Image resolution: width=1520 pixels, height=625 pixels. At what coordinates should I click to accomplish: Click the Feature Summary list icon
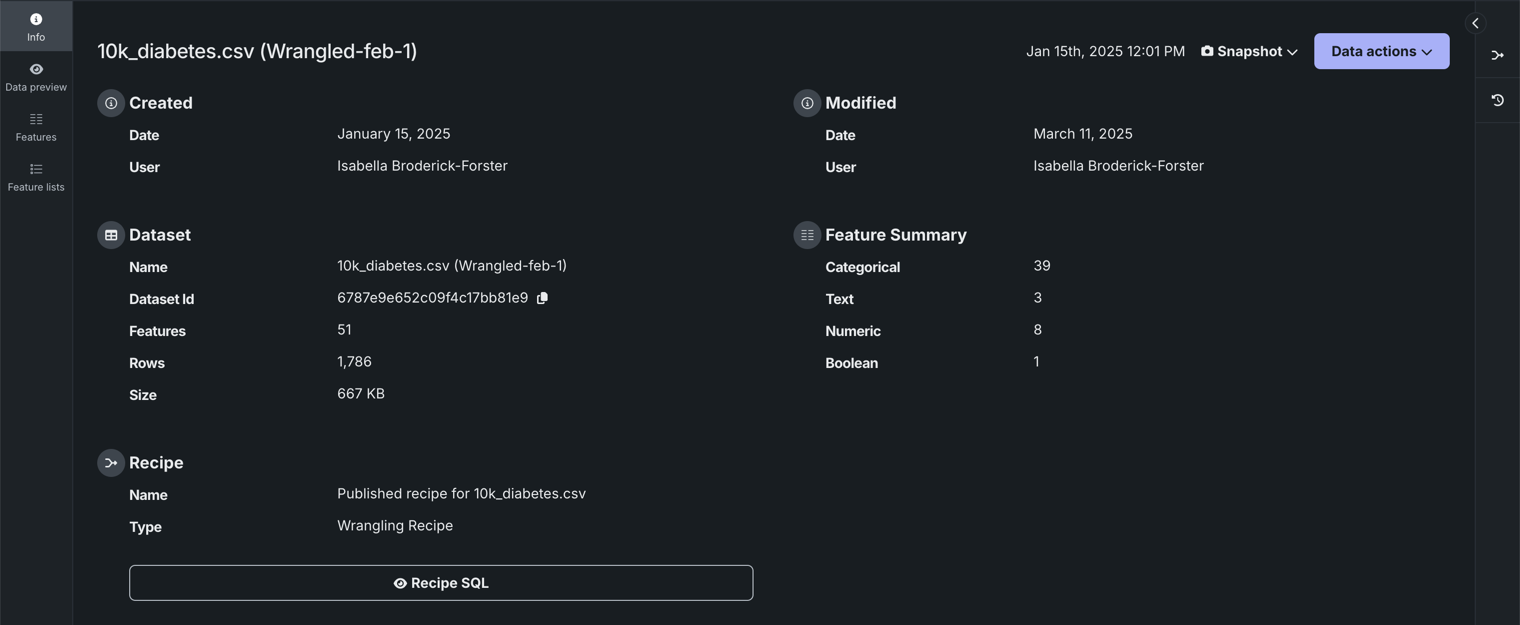(807, 235)
